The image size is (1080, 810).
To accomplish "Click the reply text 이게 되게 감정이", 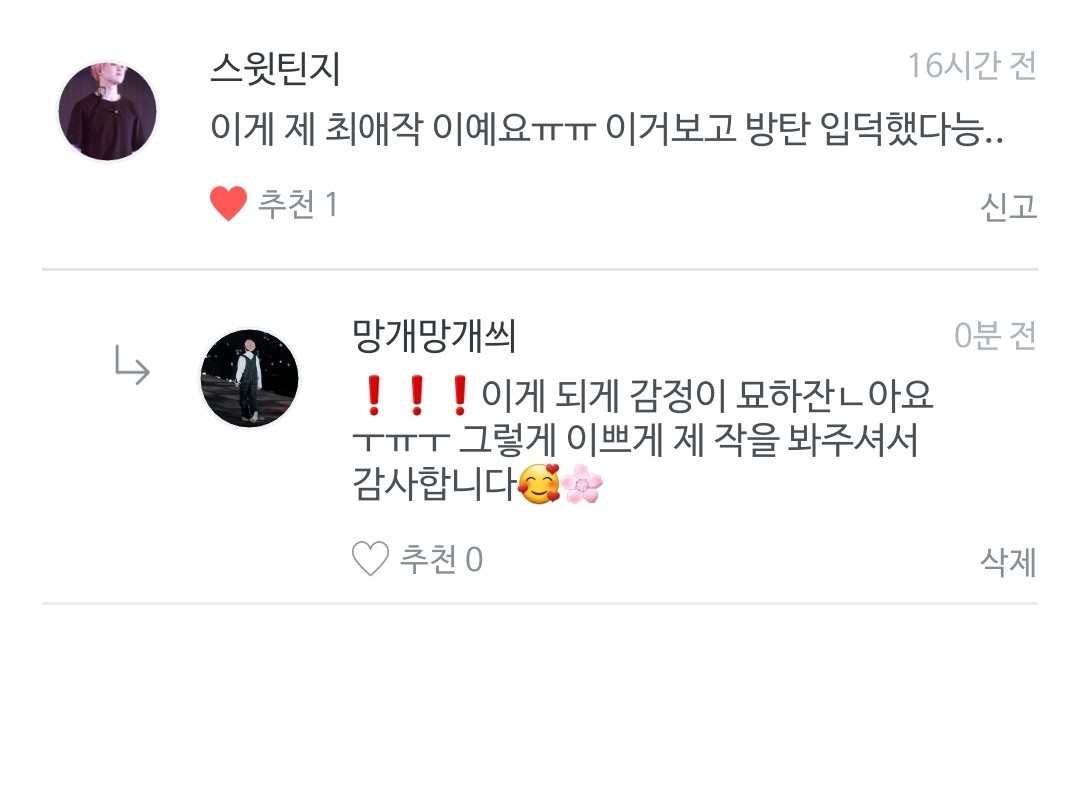I will point(603,395).
